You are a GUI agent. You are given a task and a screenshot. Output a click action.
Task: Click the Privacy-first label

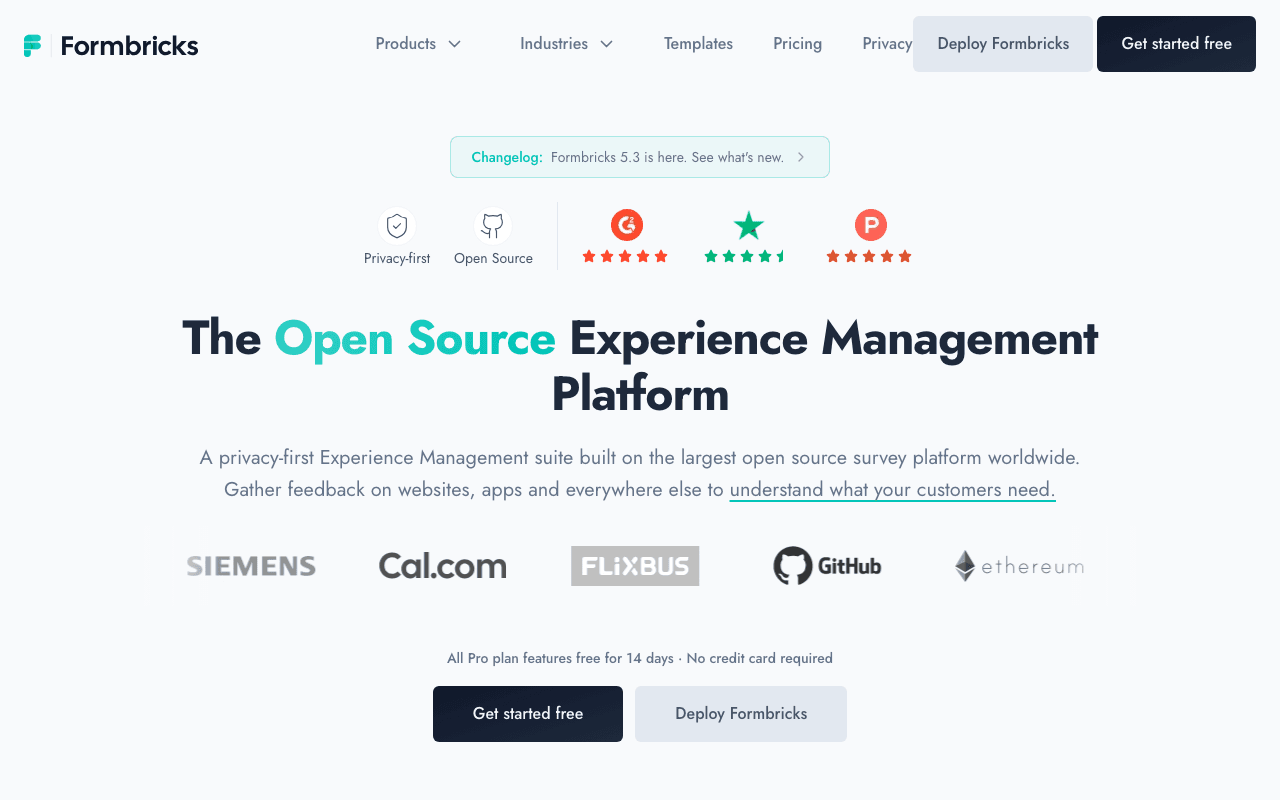(x=397, y=258)
